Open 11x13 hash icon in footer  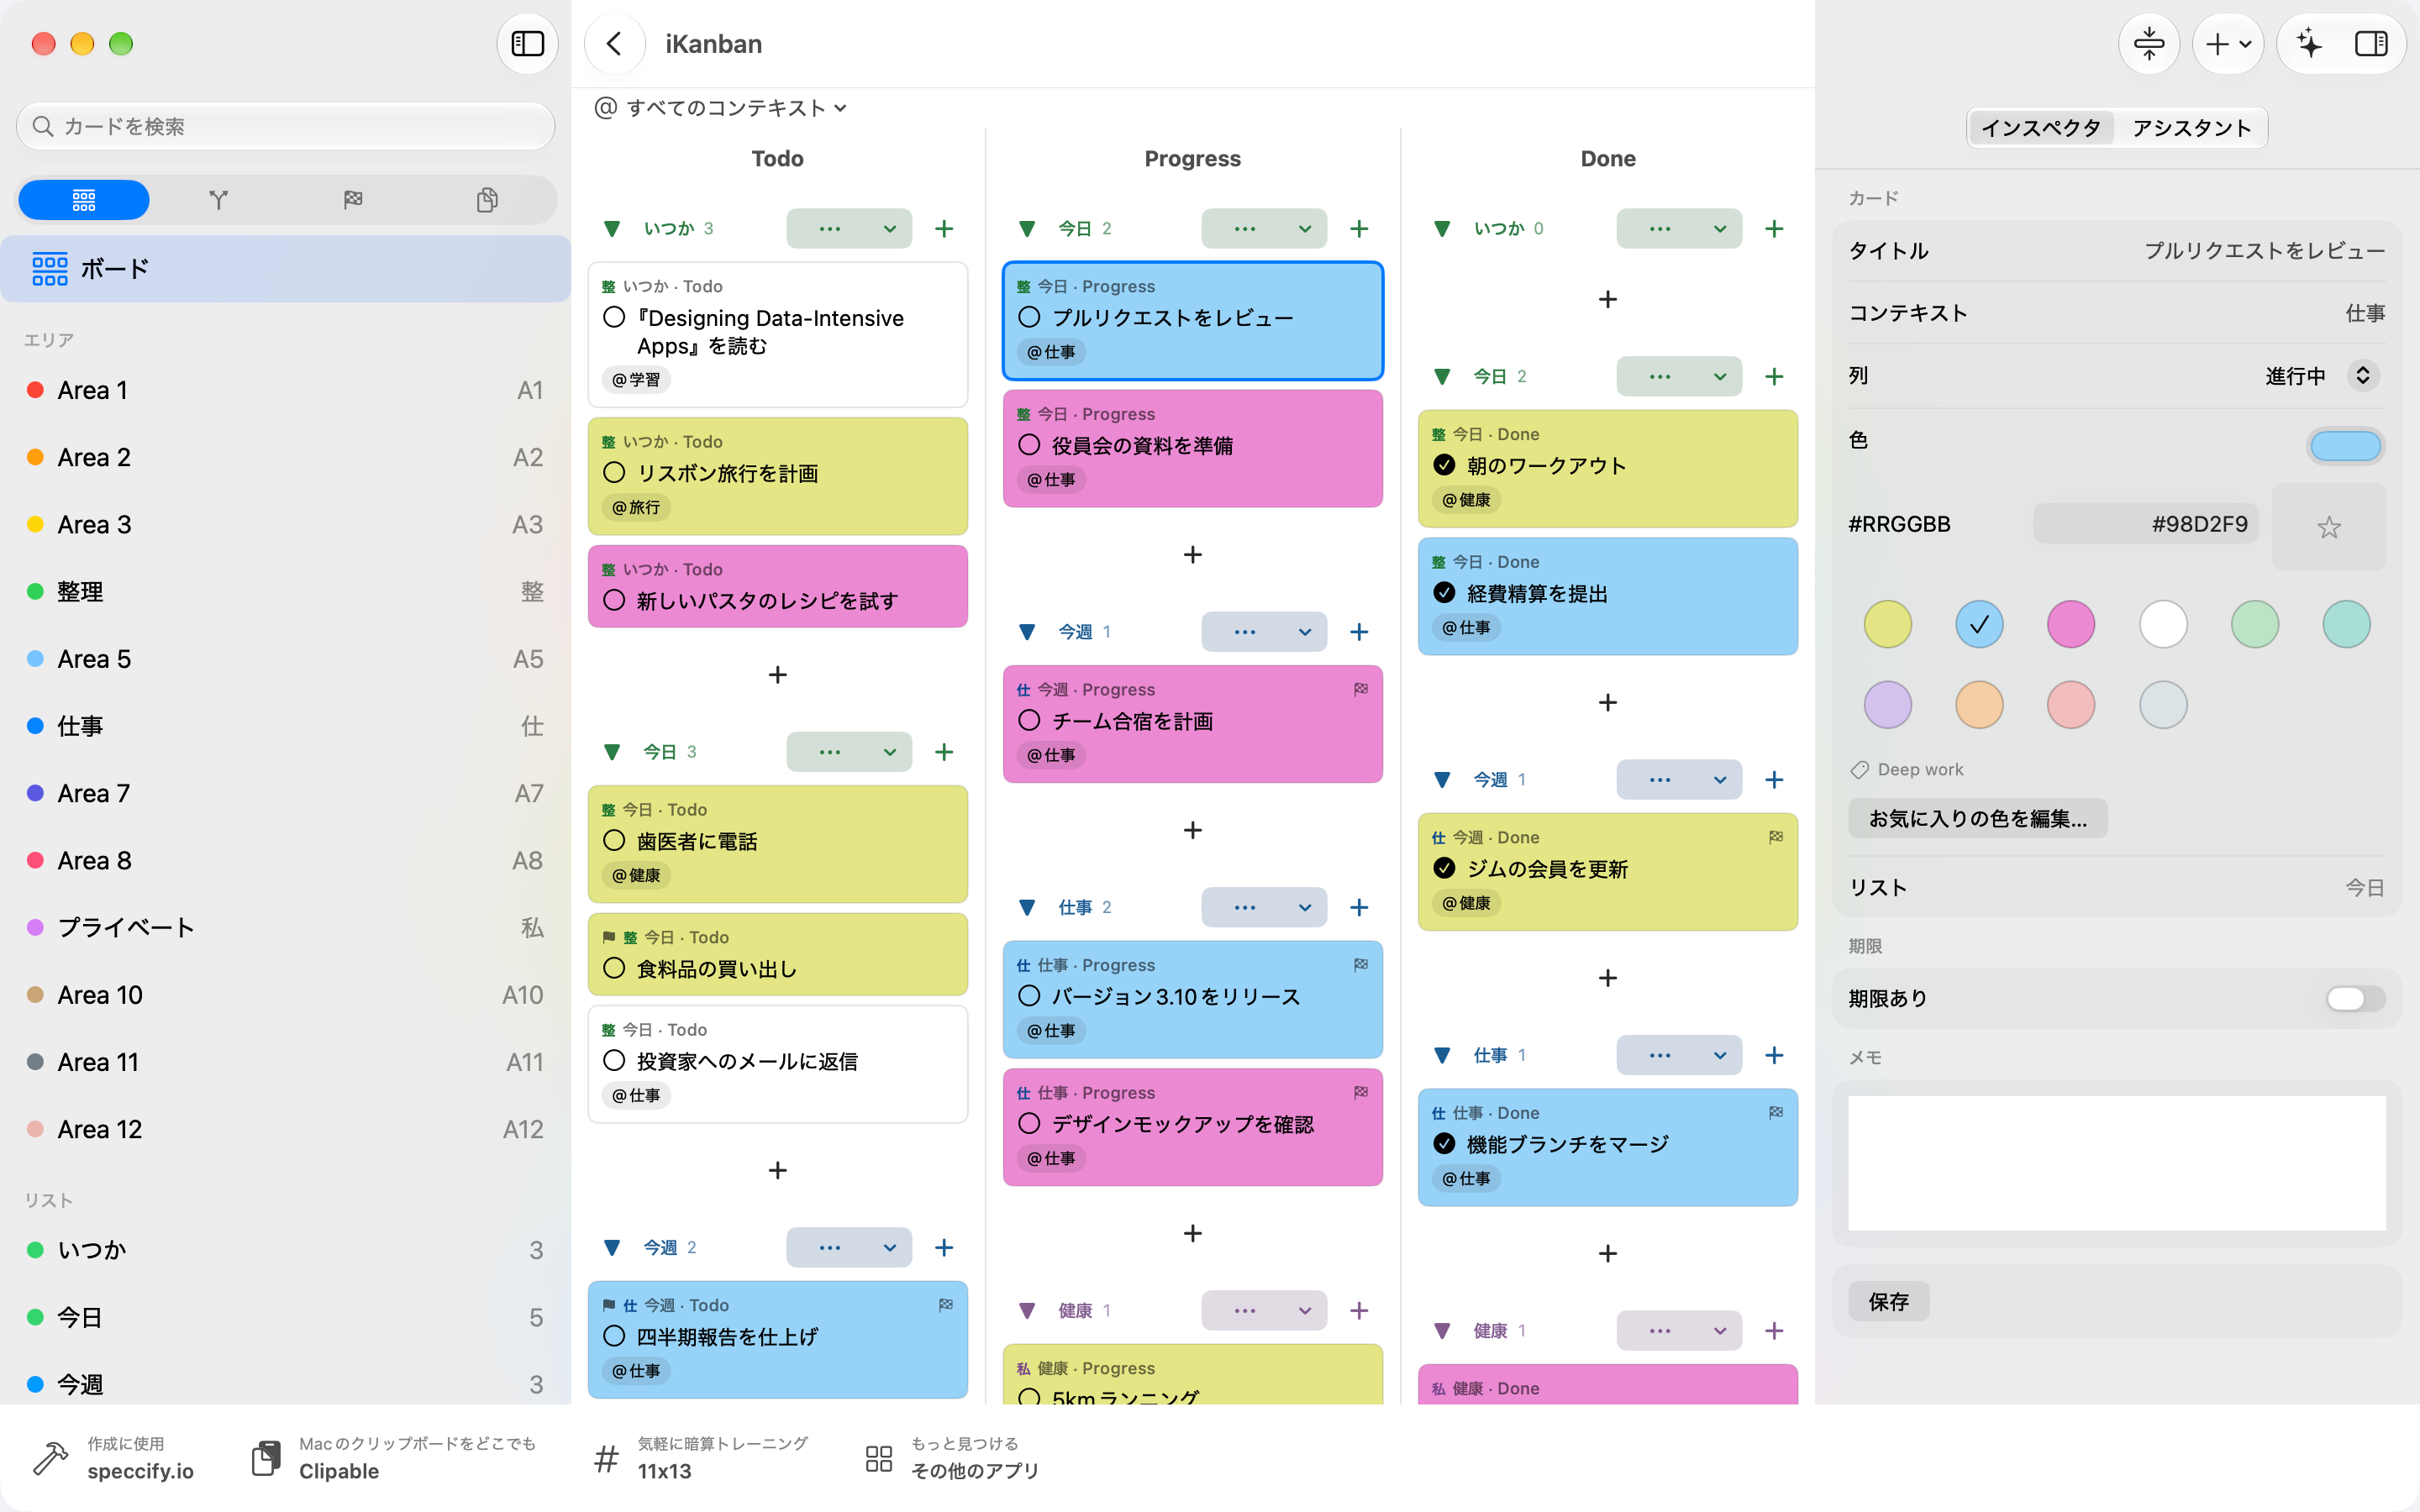(606, 1458)
